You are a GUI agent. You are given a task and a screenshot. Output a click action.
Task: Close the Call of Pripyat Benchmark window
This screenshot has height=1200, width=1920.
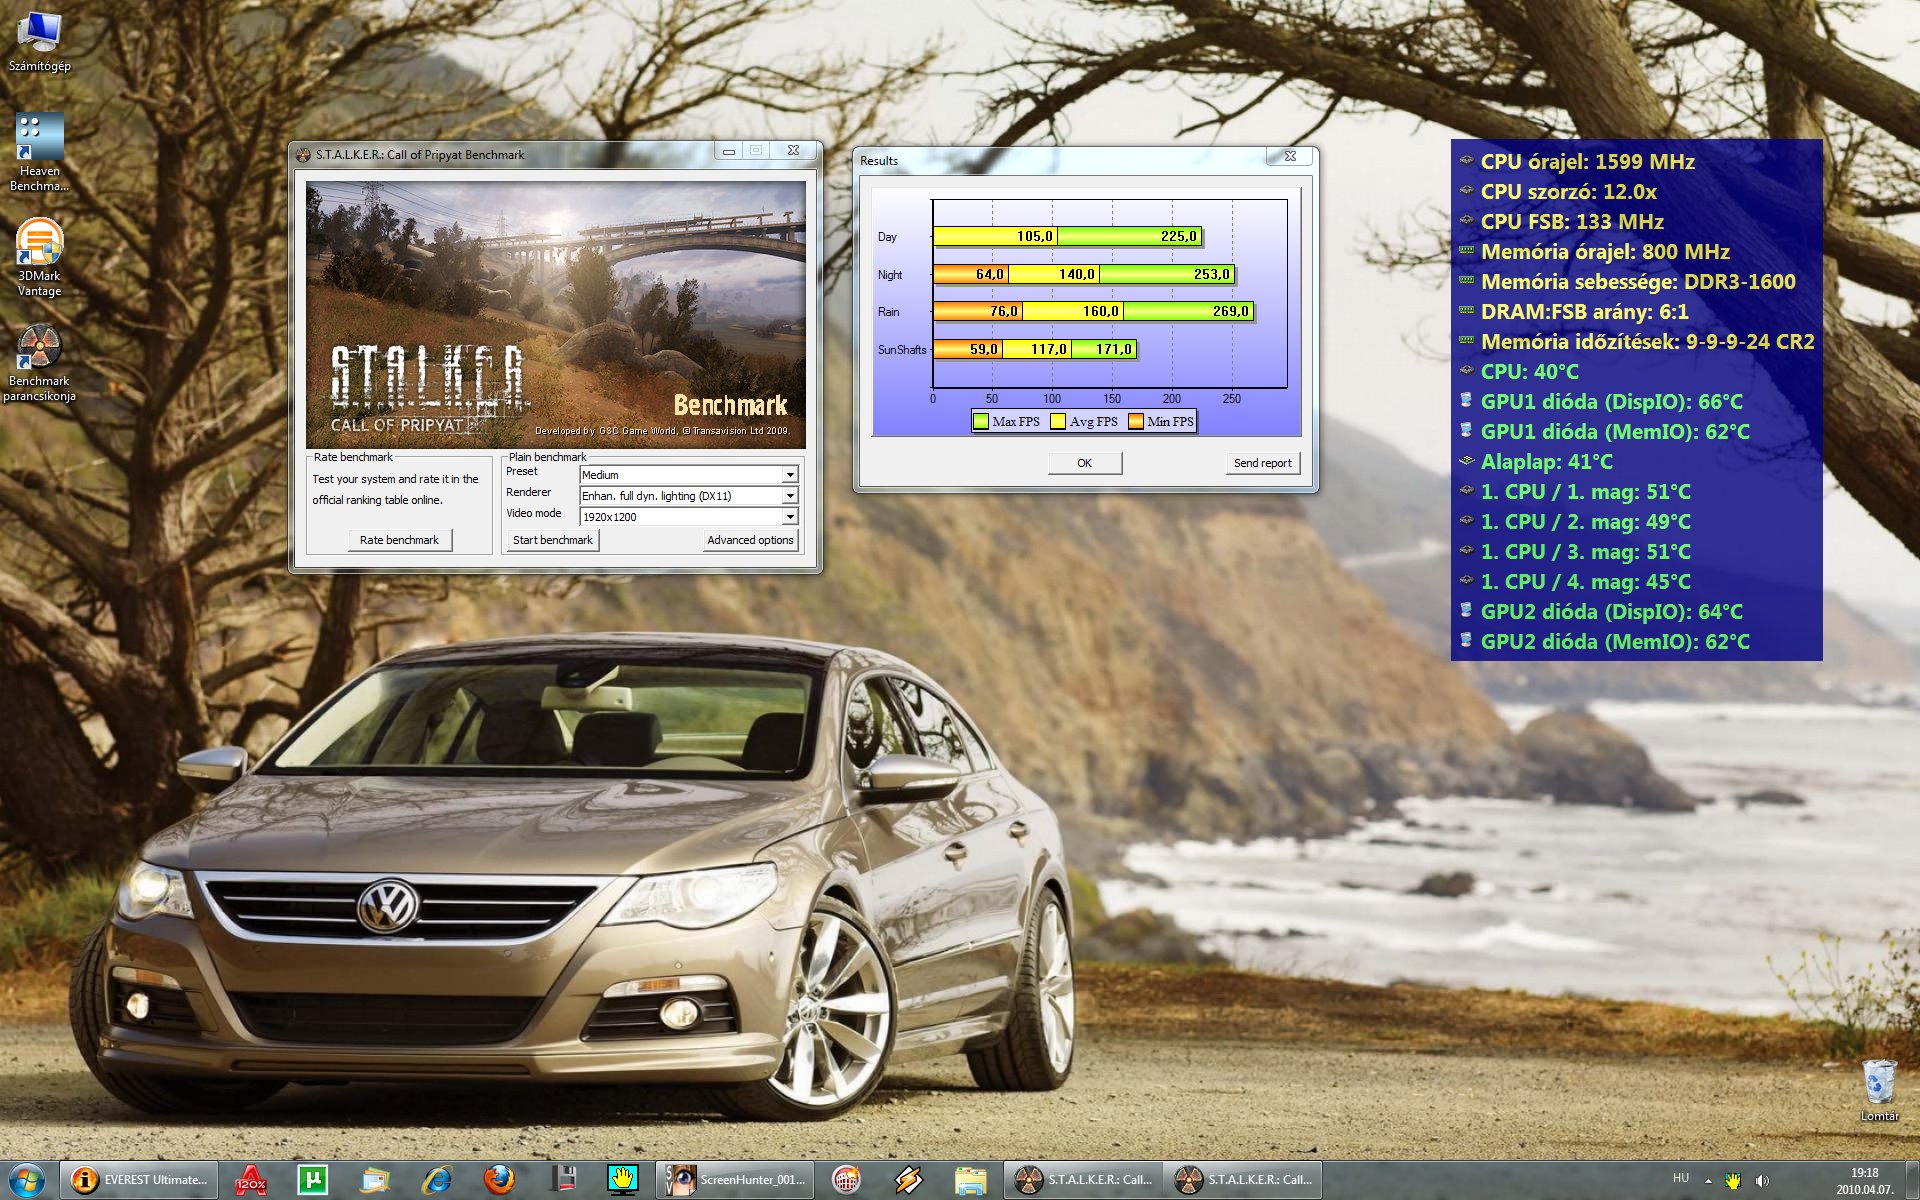[x=793, y=151]
